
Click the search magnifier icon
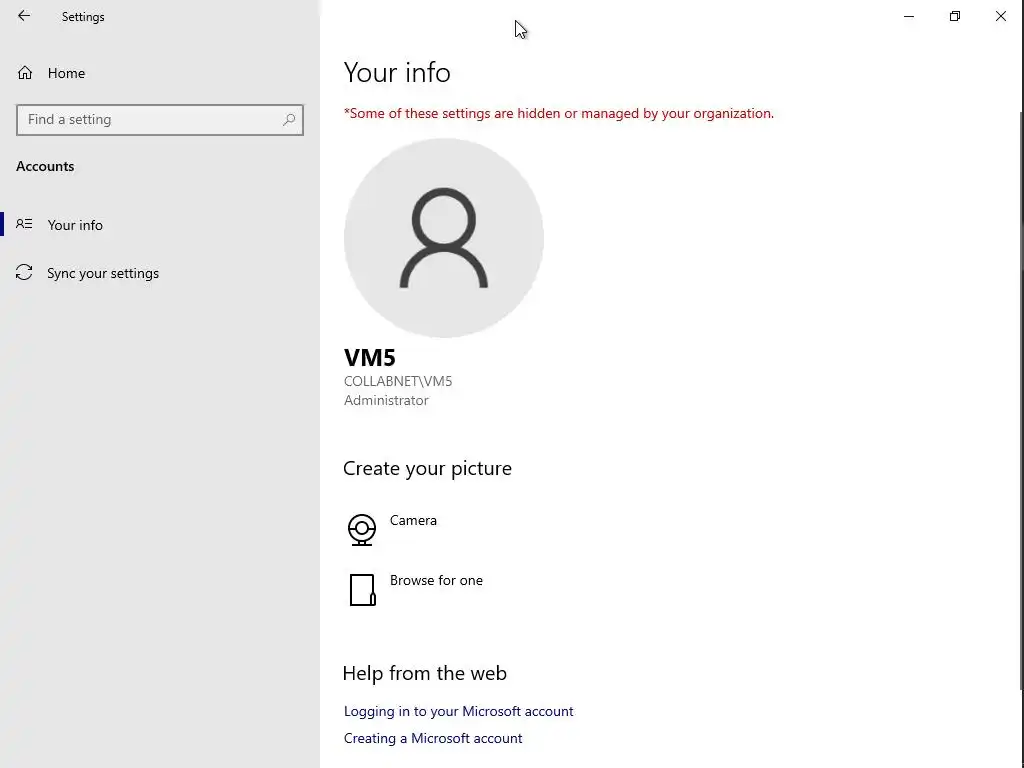coord(289,120)
